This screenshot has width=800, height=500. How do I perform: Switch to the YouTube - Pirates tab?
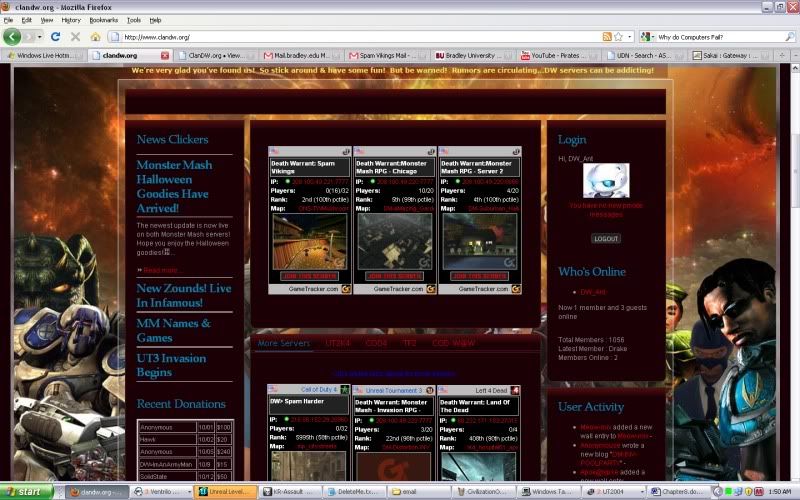click(558, 55)
